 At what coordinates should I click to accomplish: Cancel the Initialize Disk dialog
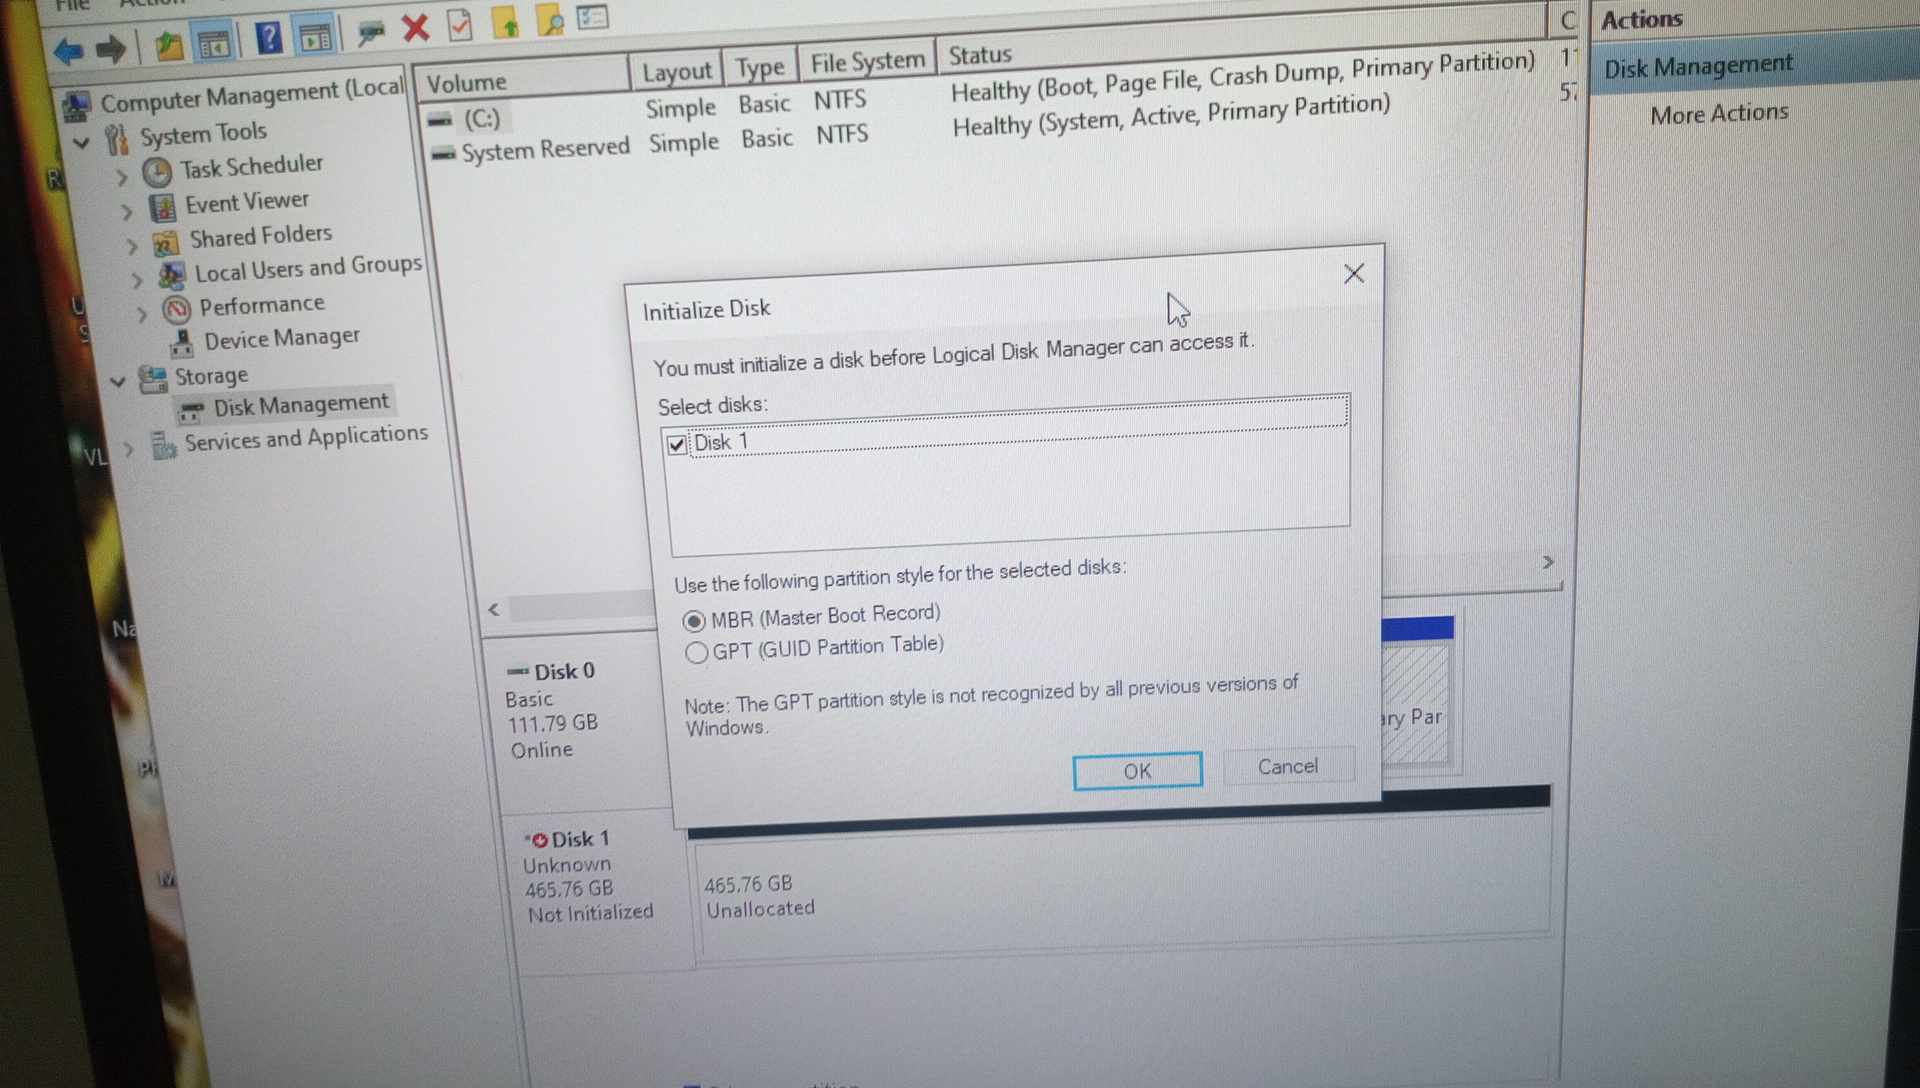coord(1287,766)
